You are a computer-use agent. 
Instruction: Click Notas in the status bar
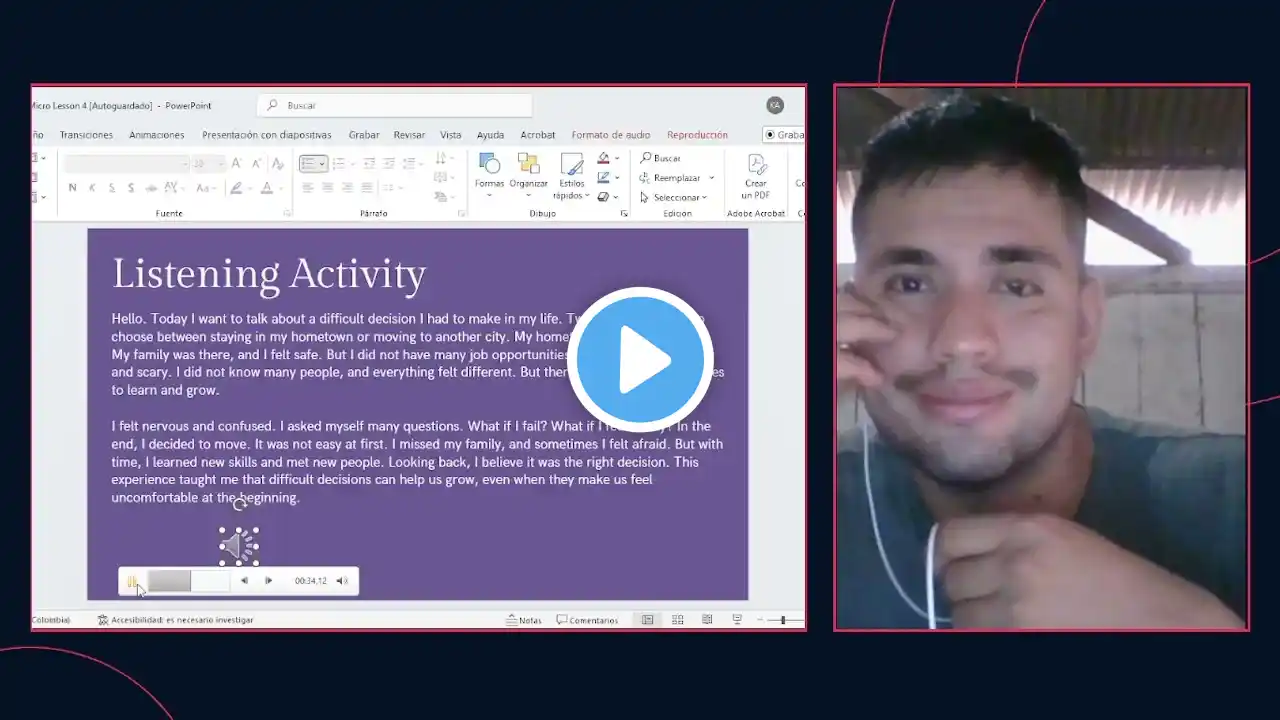(x=524, y=620)
